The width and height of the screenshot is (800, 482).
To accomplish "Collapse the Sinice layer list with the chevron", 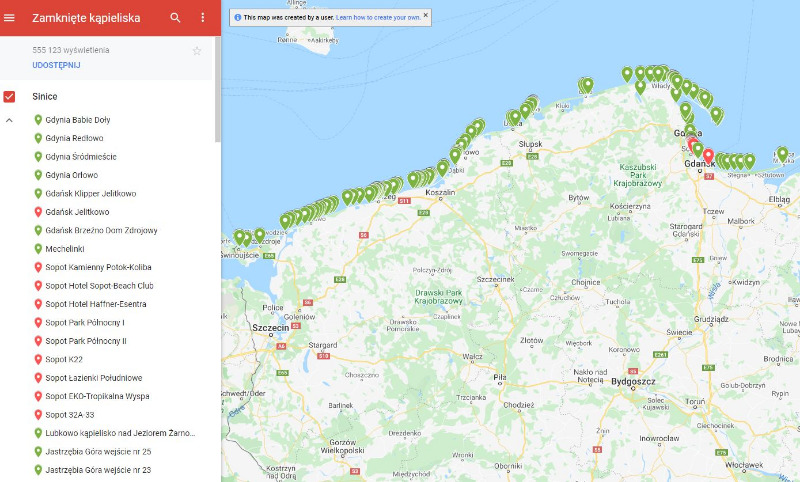I will coord(10,120).
